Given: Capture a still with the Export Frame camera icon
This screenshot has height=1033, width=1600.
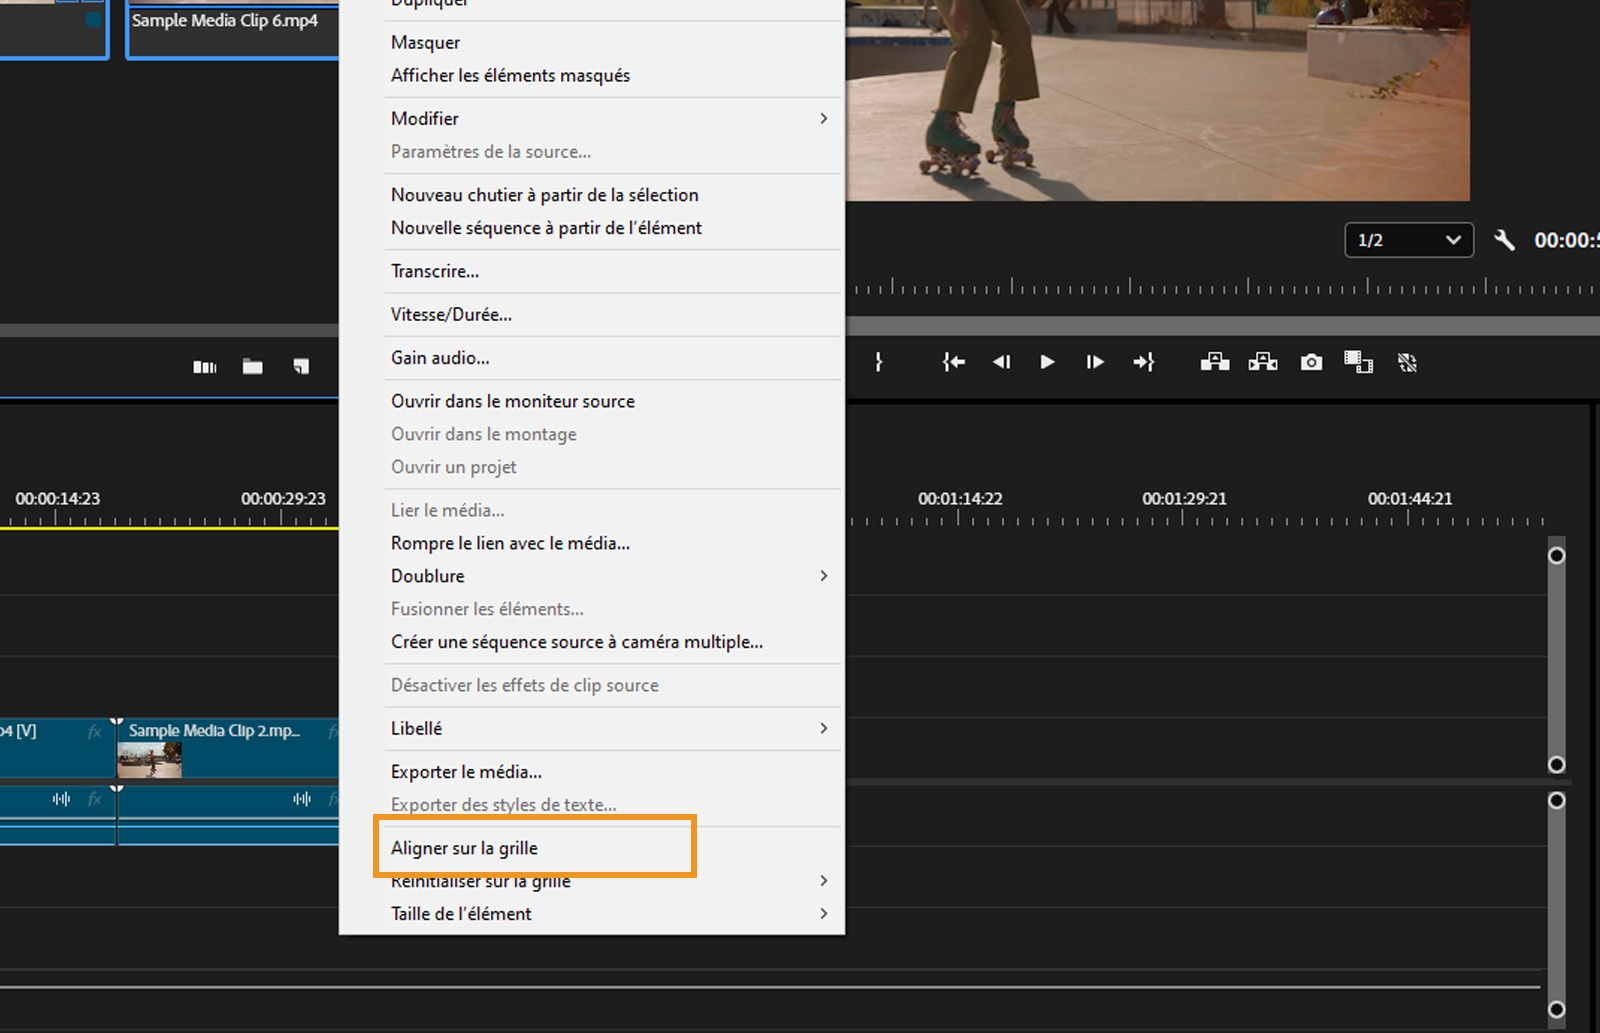Looking at the screenshot, I should [1311, 362].
